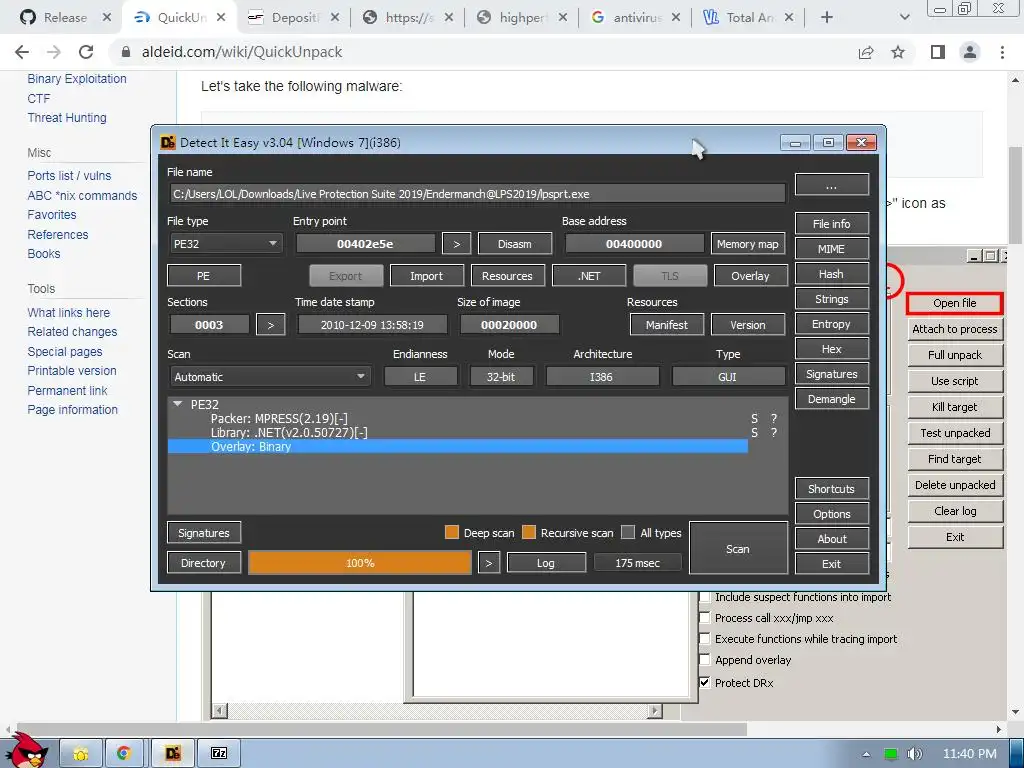The width and height of the screenshot is (1024, 768).
Task: Click Detect It Easy taskbar icon
Action: pyautogui.click(x=172, y=754)
